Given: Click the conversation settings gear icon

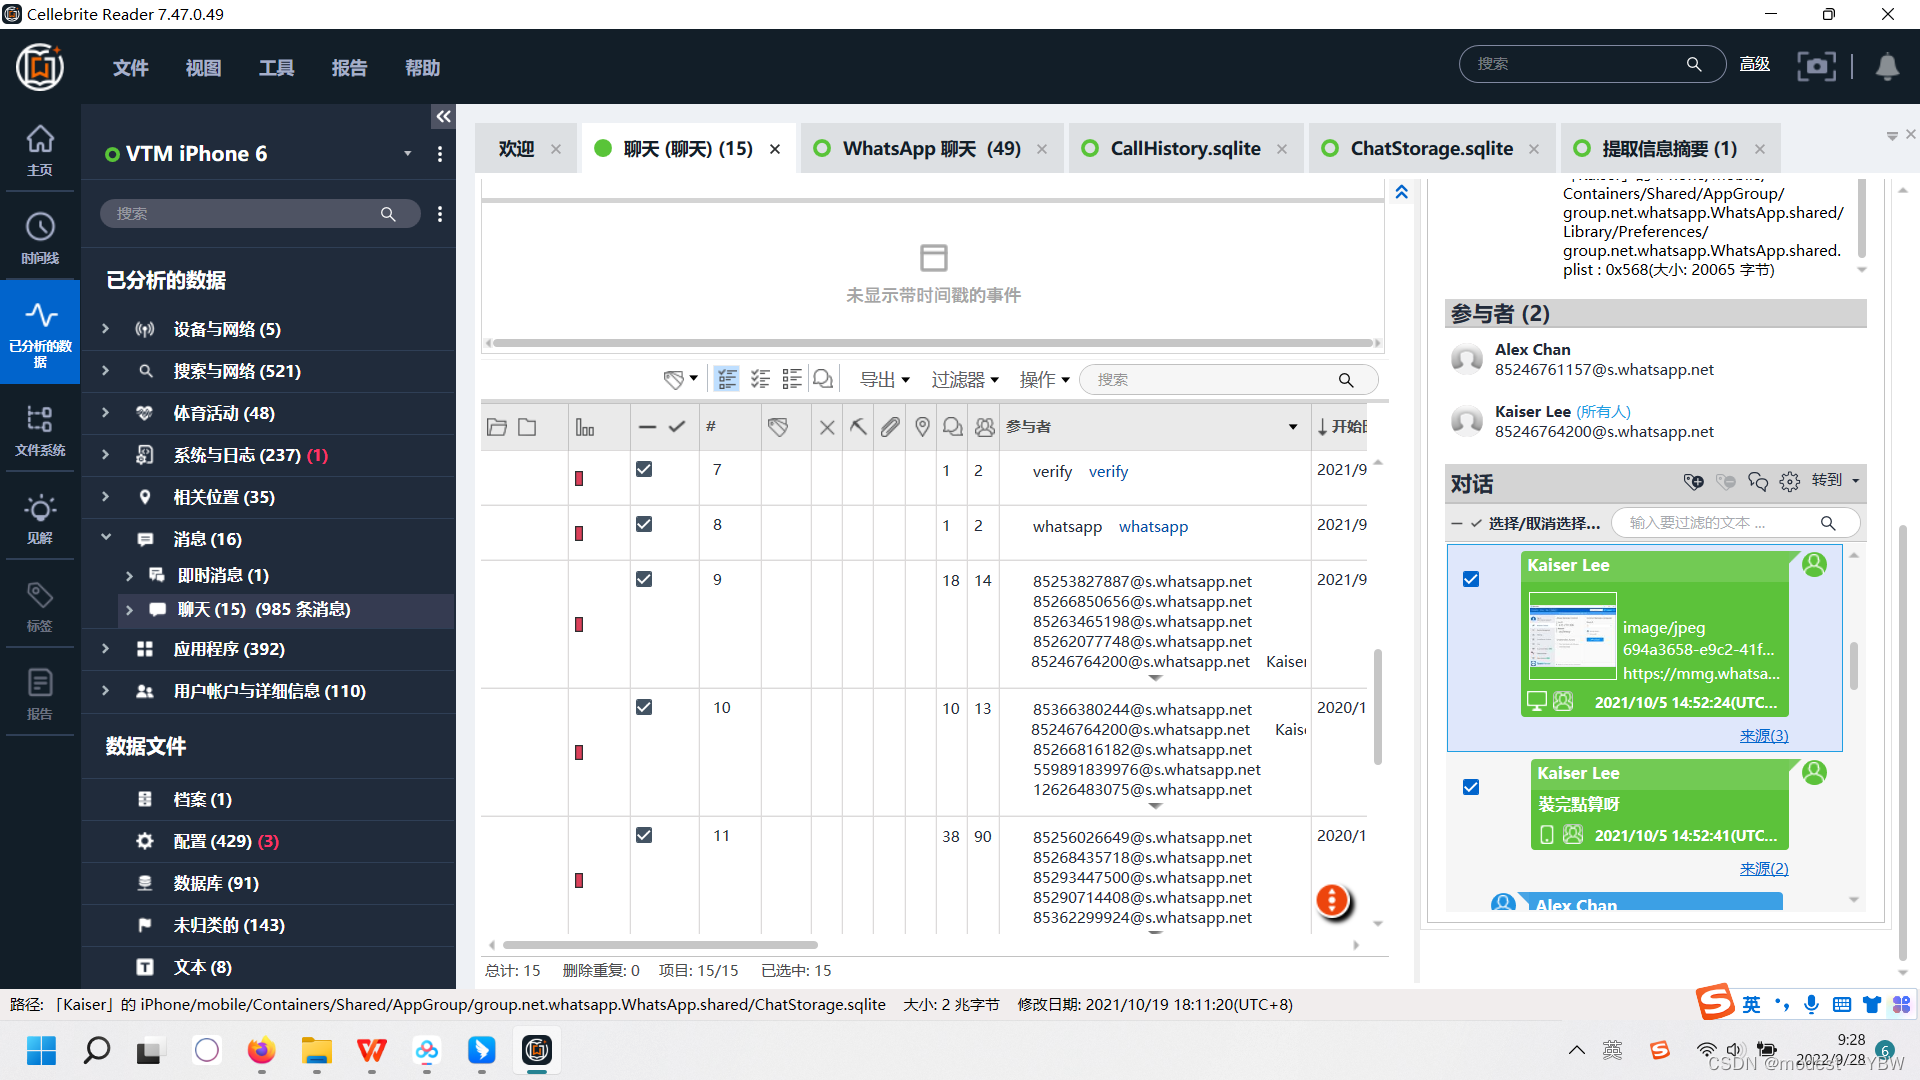Looking at the screenshot, I should (x=1790, y=481).
